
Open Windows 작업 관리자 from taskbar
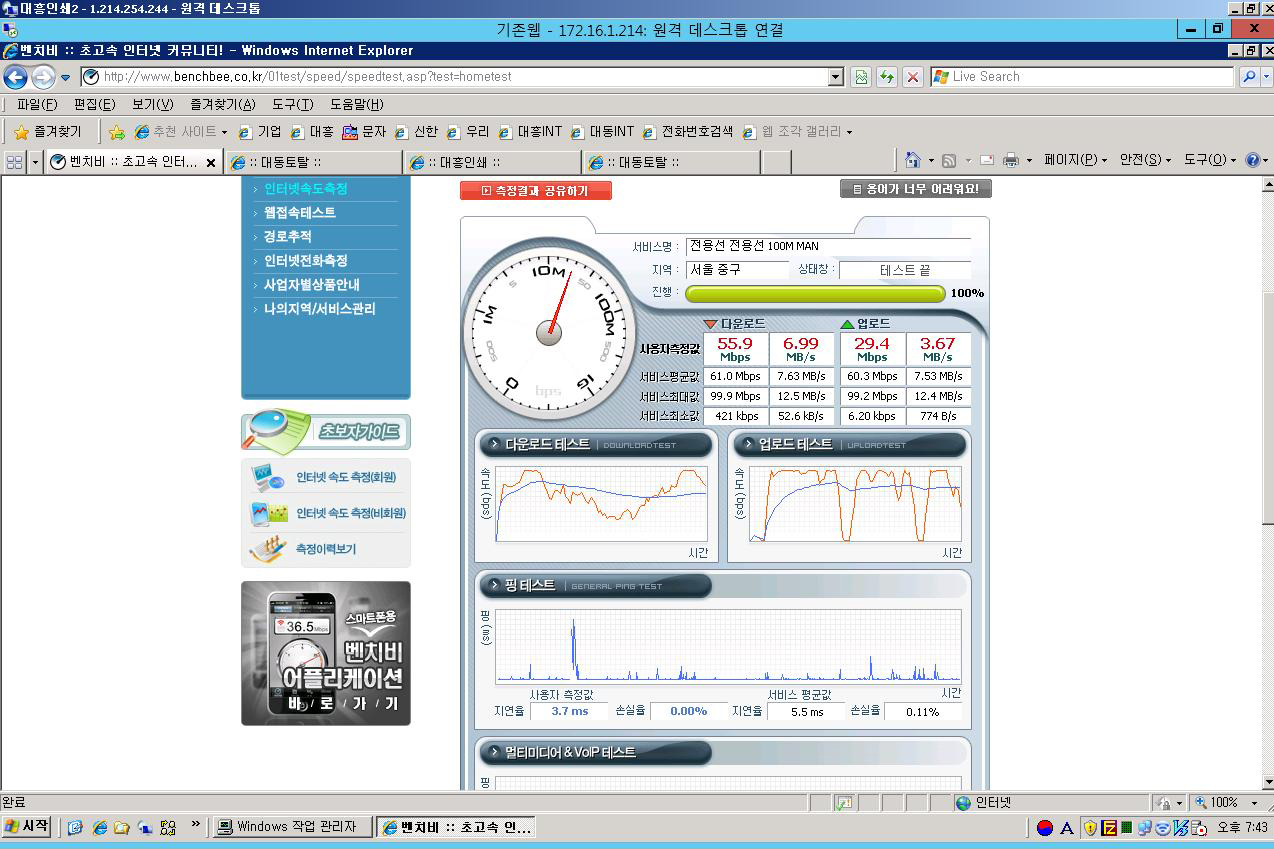(x=292, y=827)
